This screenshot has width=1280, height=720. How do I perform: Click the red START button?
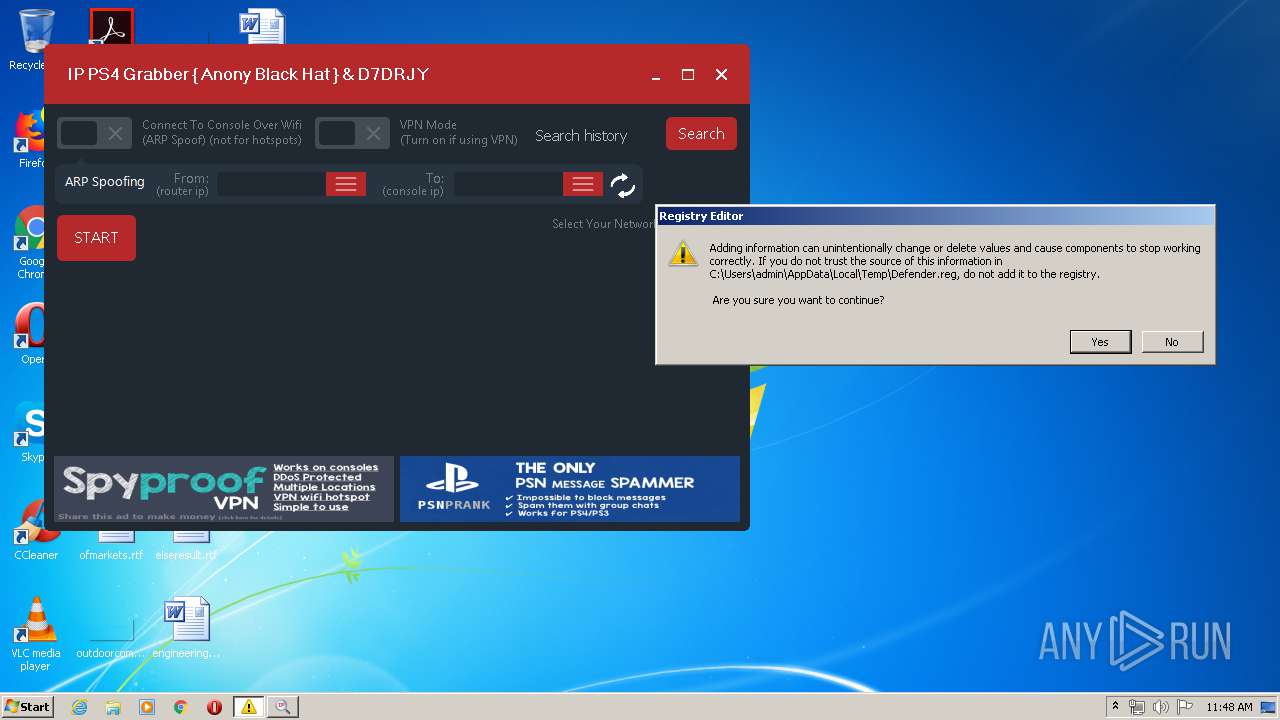click(96, 238)
